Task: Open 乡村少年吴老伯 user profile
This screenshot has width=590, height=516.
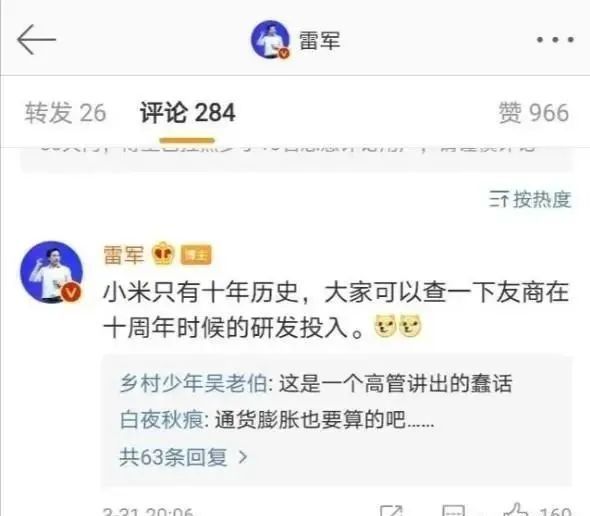Action: click(193, 384)
